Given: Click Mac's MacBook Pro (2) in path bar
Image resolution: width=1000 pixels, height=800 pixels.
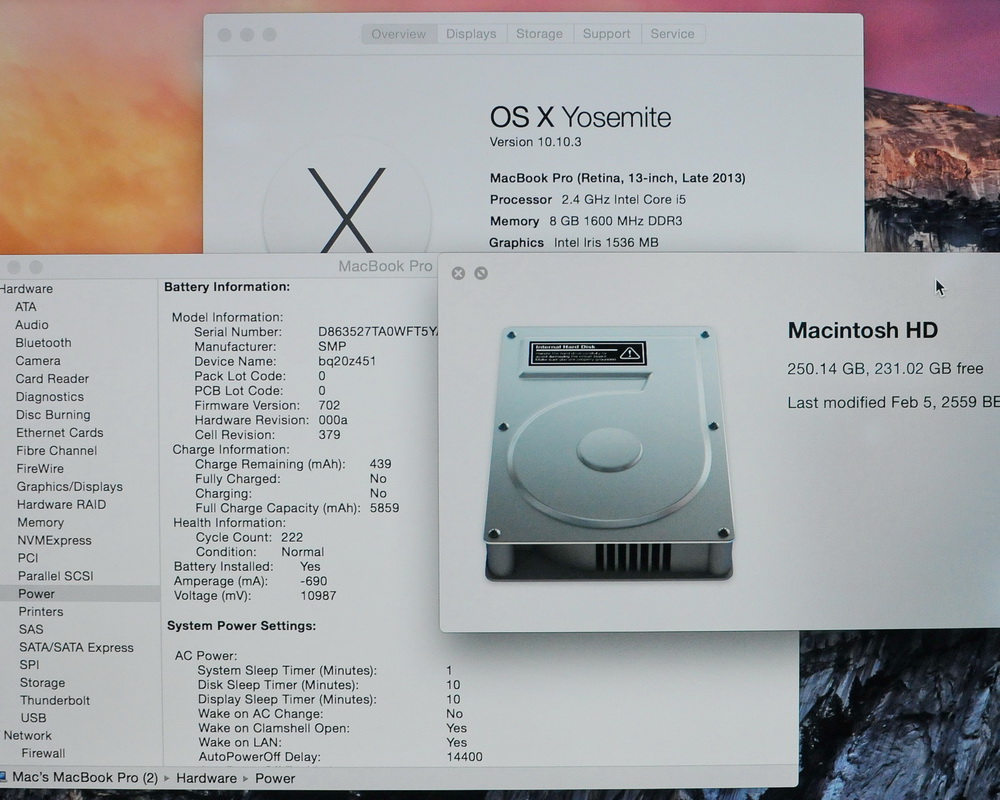Looking at the screenshot, I should [85, 778].
